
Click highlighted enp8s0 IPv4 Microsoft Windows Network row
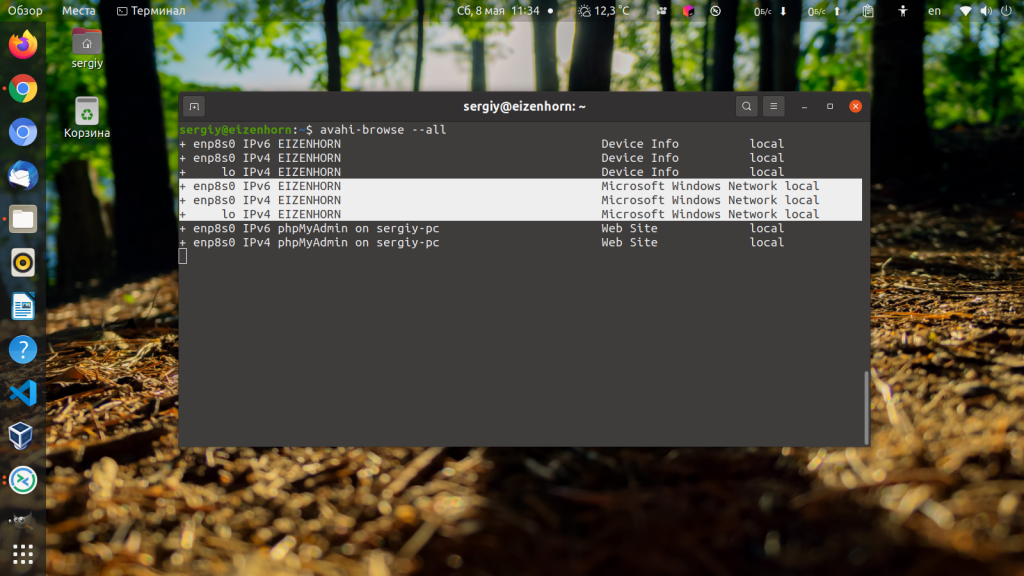[520, 200]
